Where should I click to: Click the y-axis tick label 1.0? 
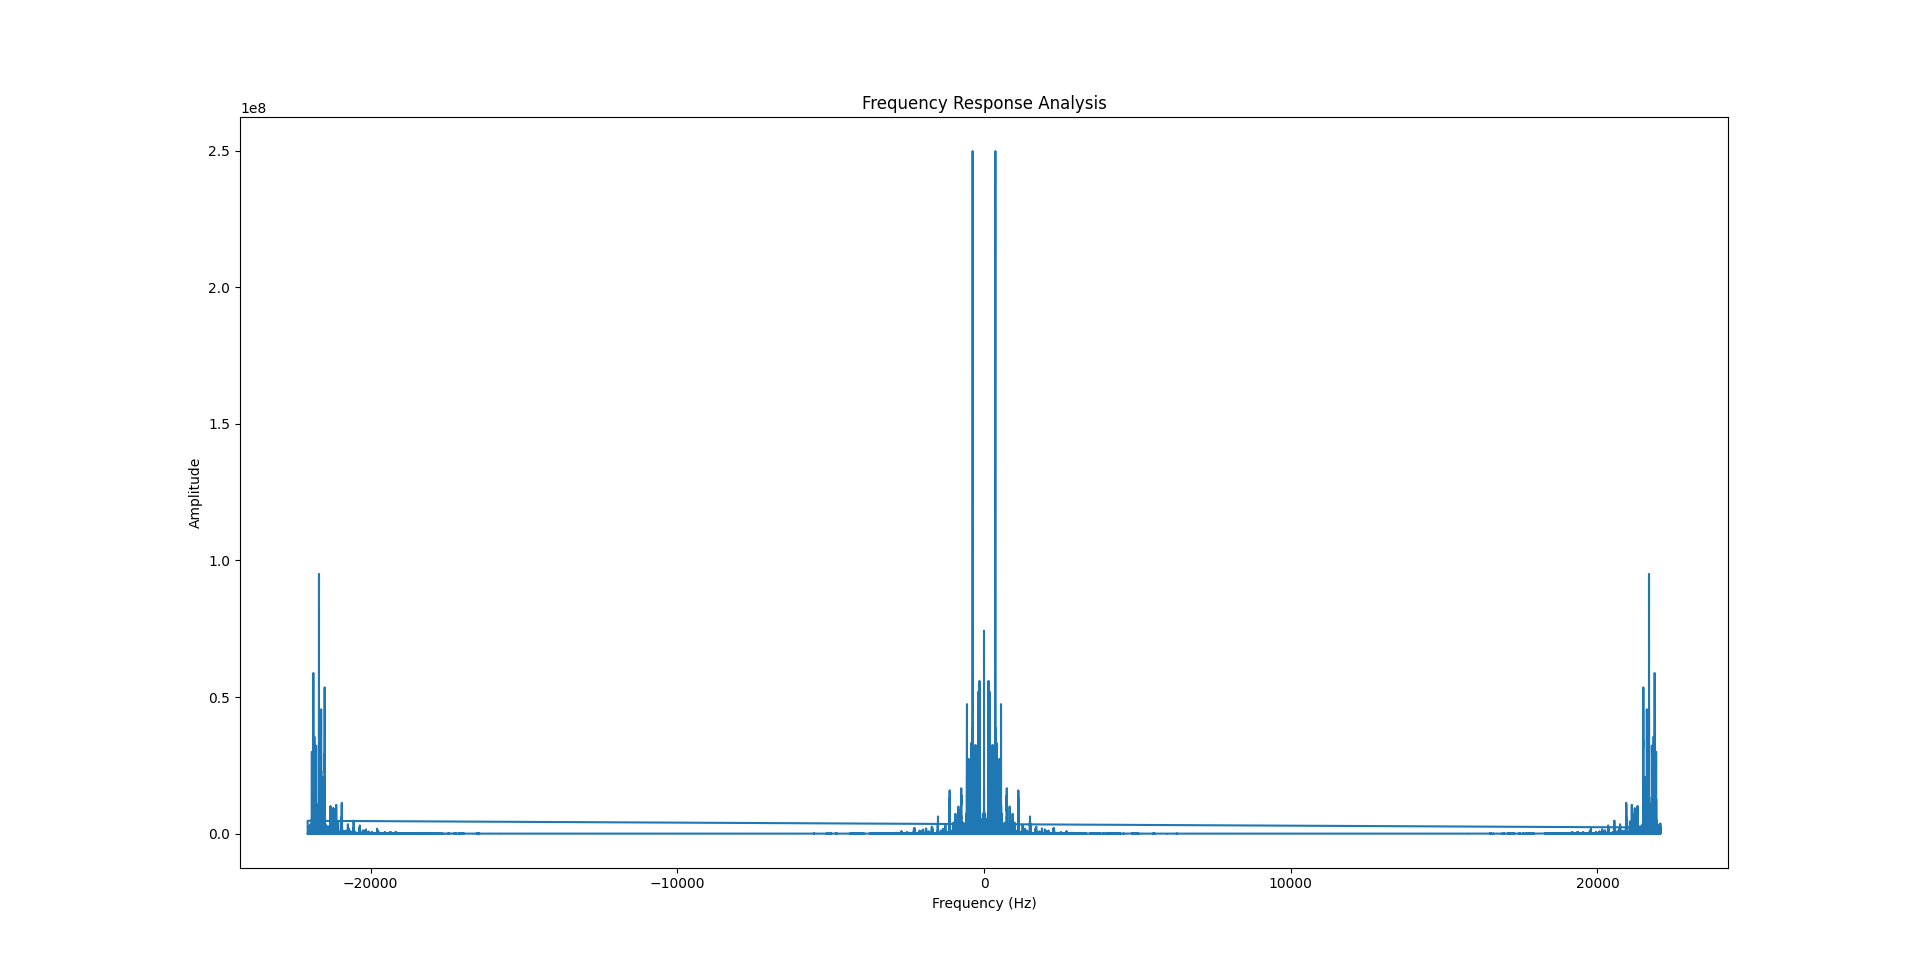(220, 561)
